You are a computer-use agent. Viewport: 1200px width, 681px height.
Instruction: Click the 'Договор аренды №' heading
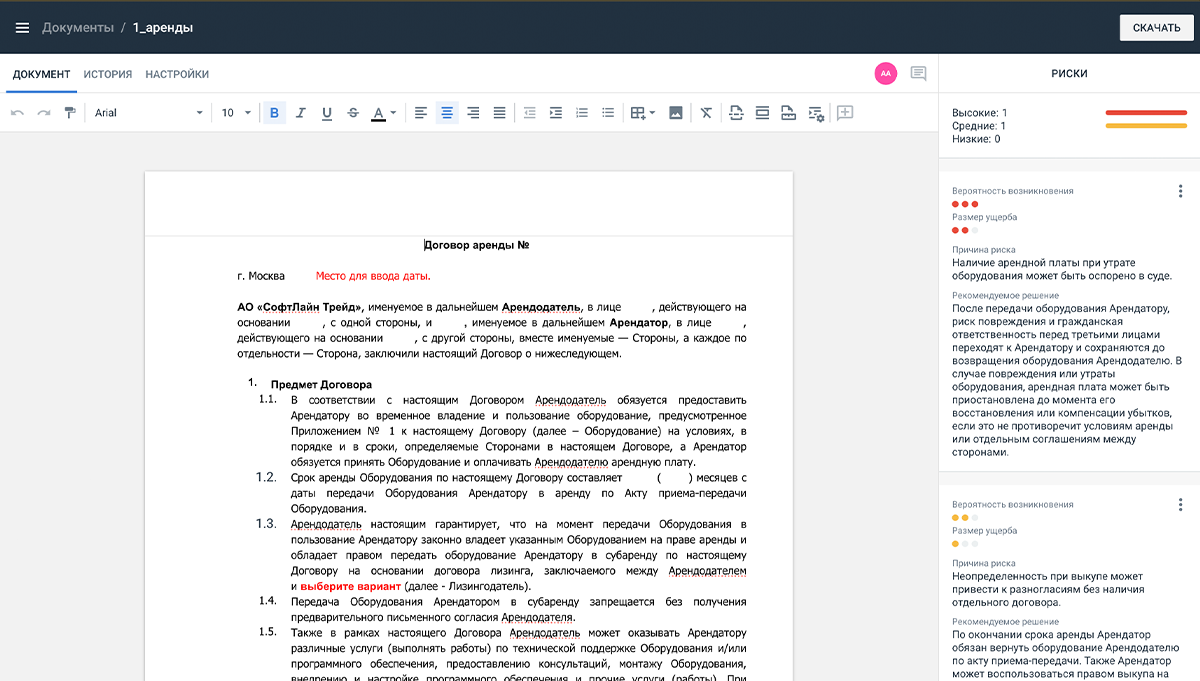click(476, 244)
